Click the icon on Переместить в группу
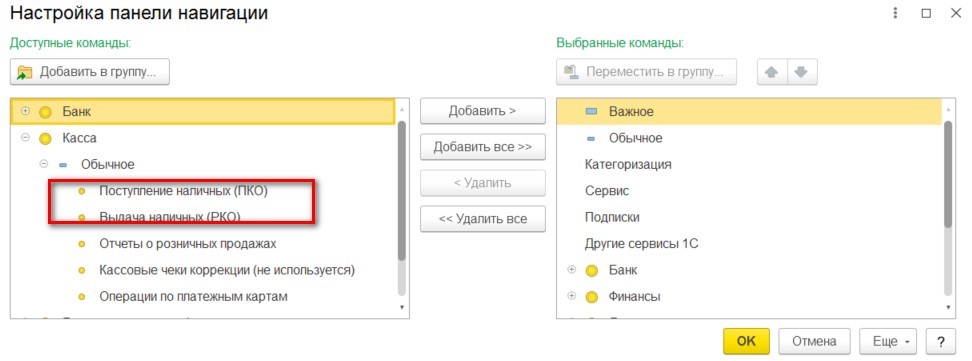Image resolution: width=972 pixels, height=361 pixels. pos(571,72)
